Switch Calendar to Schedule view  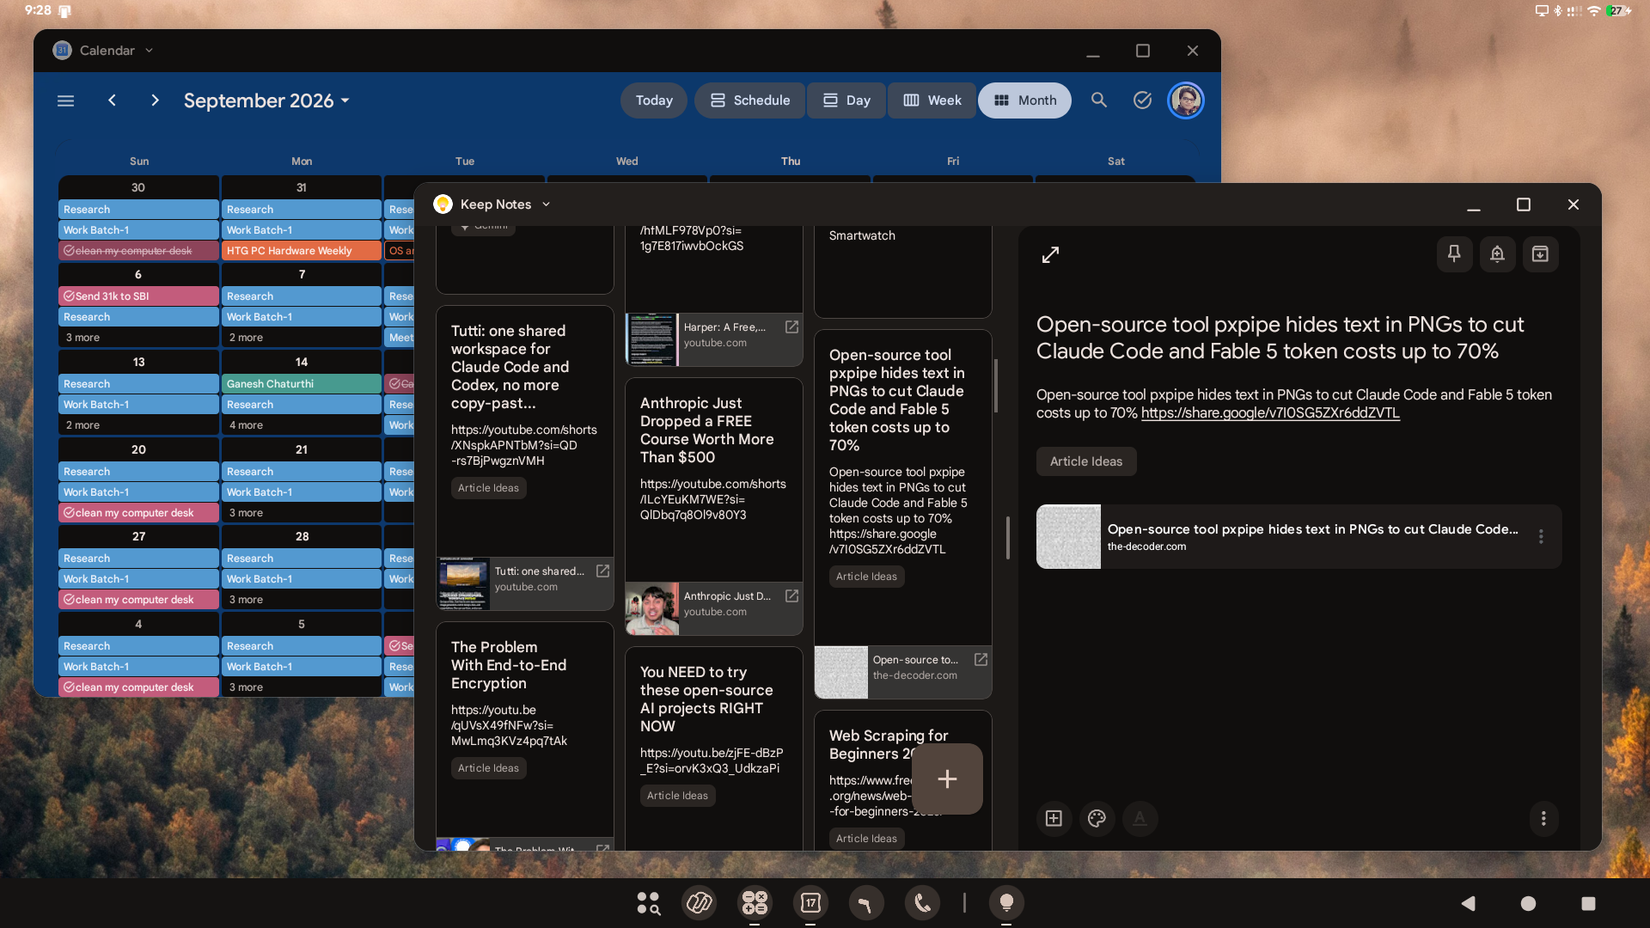pyautogui.click(x=750, y=100)
